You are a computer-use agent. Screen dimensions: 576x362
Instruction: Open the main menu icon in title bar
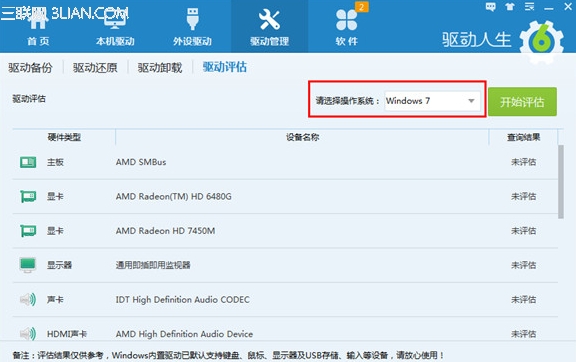click(529, 7)
